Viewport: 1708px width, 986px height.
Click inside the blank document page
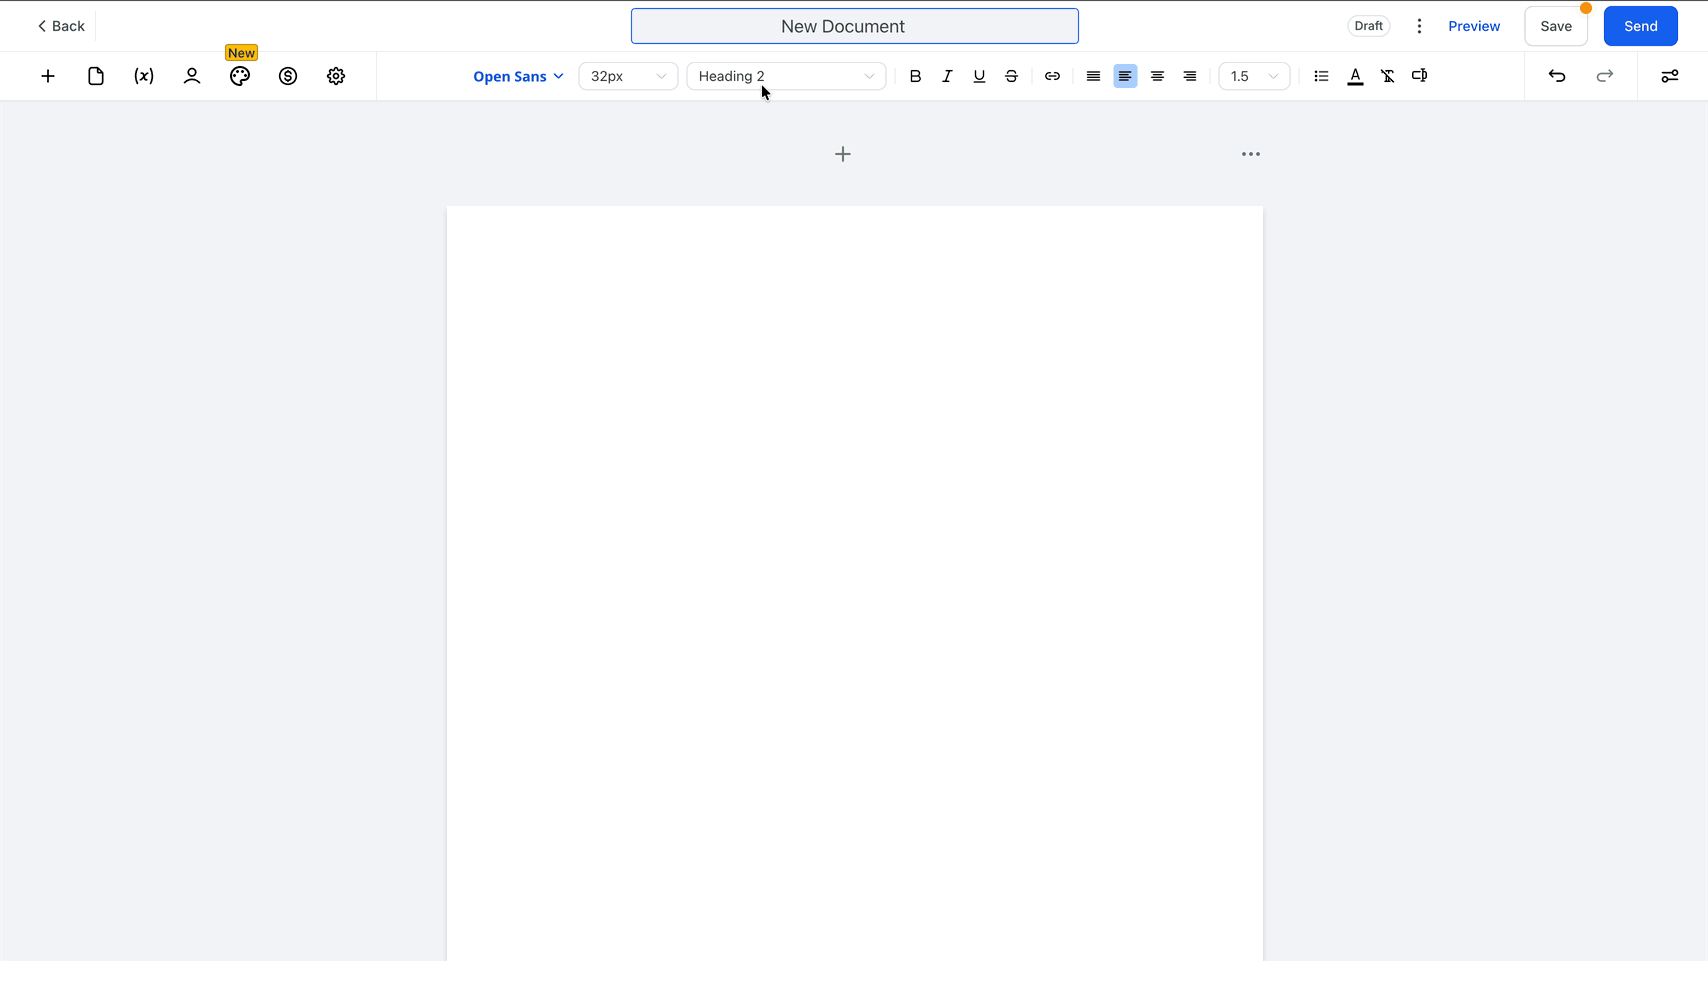tap(855, 583)
